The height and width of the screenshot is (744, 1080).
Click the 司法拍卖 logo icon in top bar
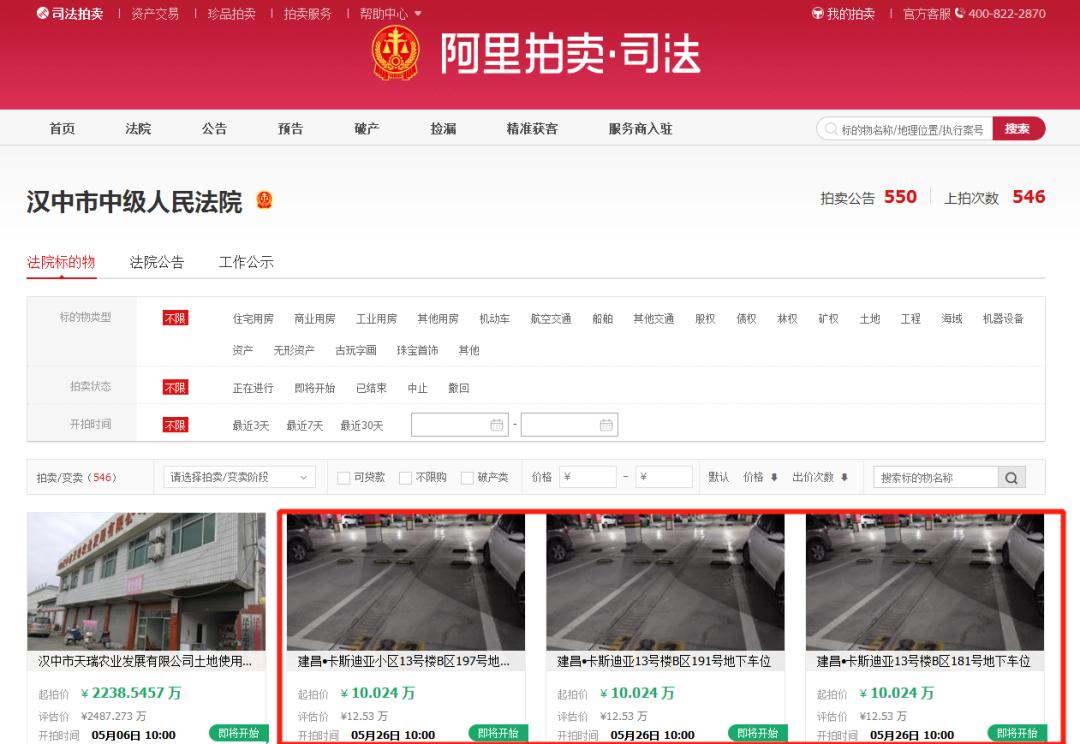(42, 13)
